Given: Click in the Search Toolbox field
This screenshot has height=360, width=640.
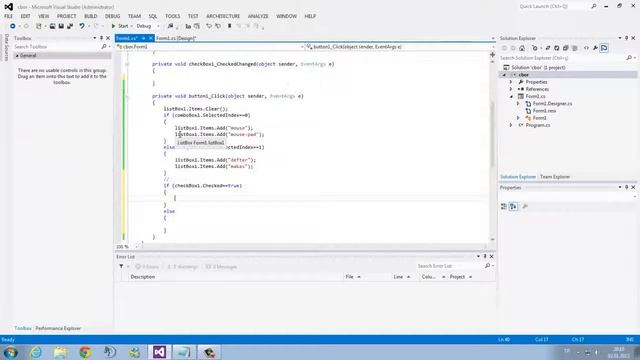Looking at the screenshot, I should [58, 47].
